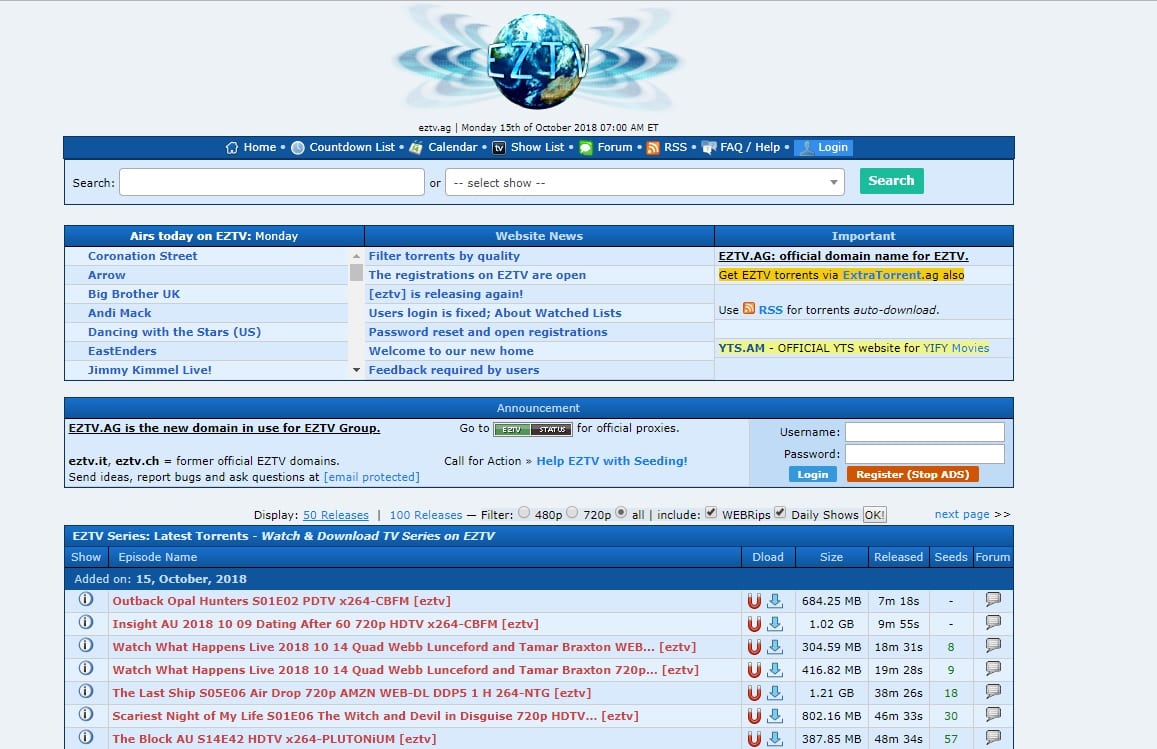Click the magnet icon for Outback Opal Hunters
This screenshot has width=1157, height=749.
(753, 598)
